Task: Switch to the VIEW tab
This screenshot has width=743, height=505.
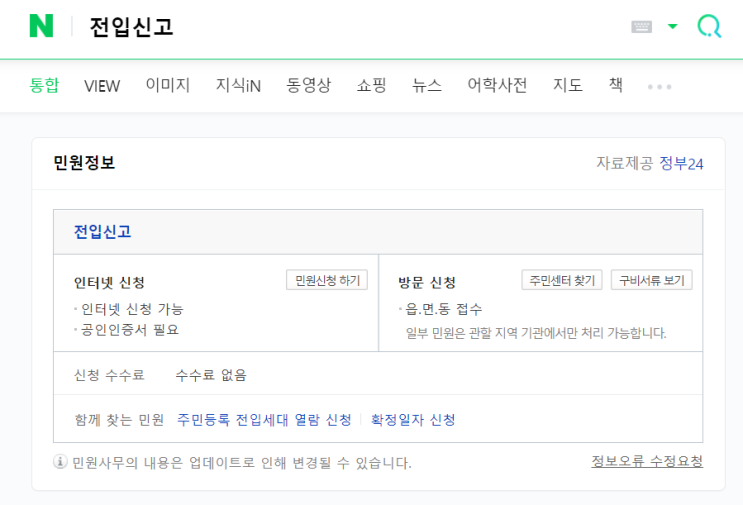Action: (x=102, y=86)
